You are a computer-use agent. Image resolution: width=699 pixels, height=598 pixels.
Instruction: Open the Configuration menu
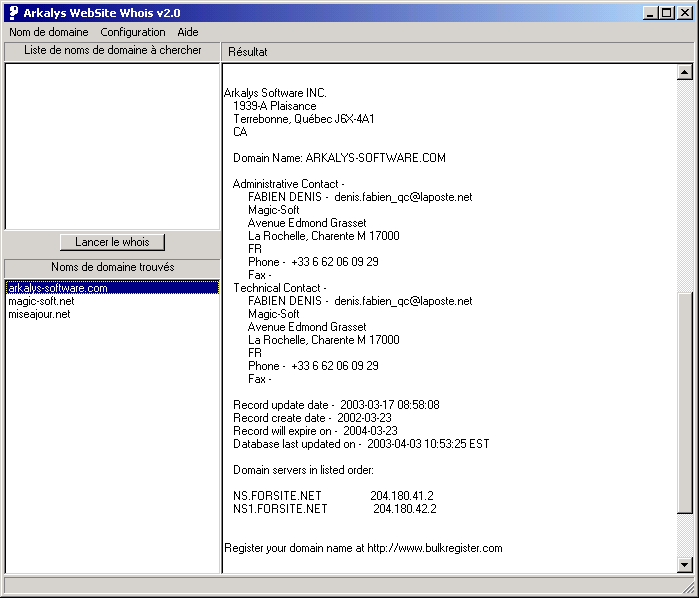(132, 32)
